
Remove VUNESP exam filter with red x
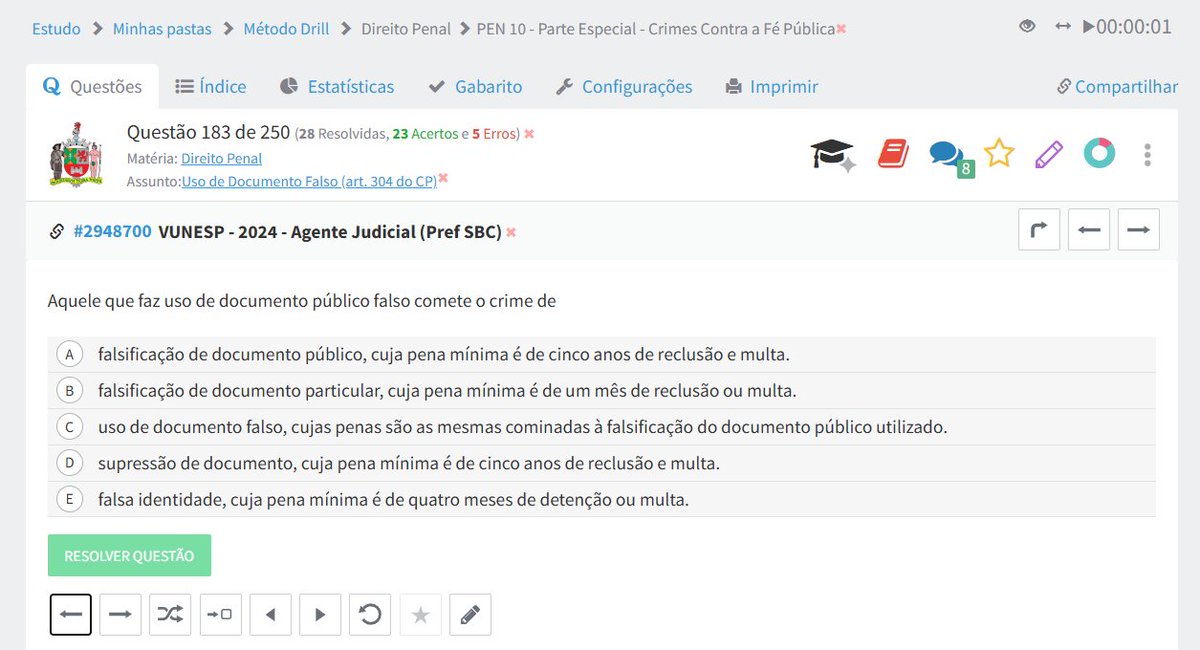(511, 233)
